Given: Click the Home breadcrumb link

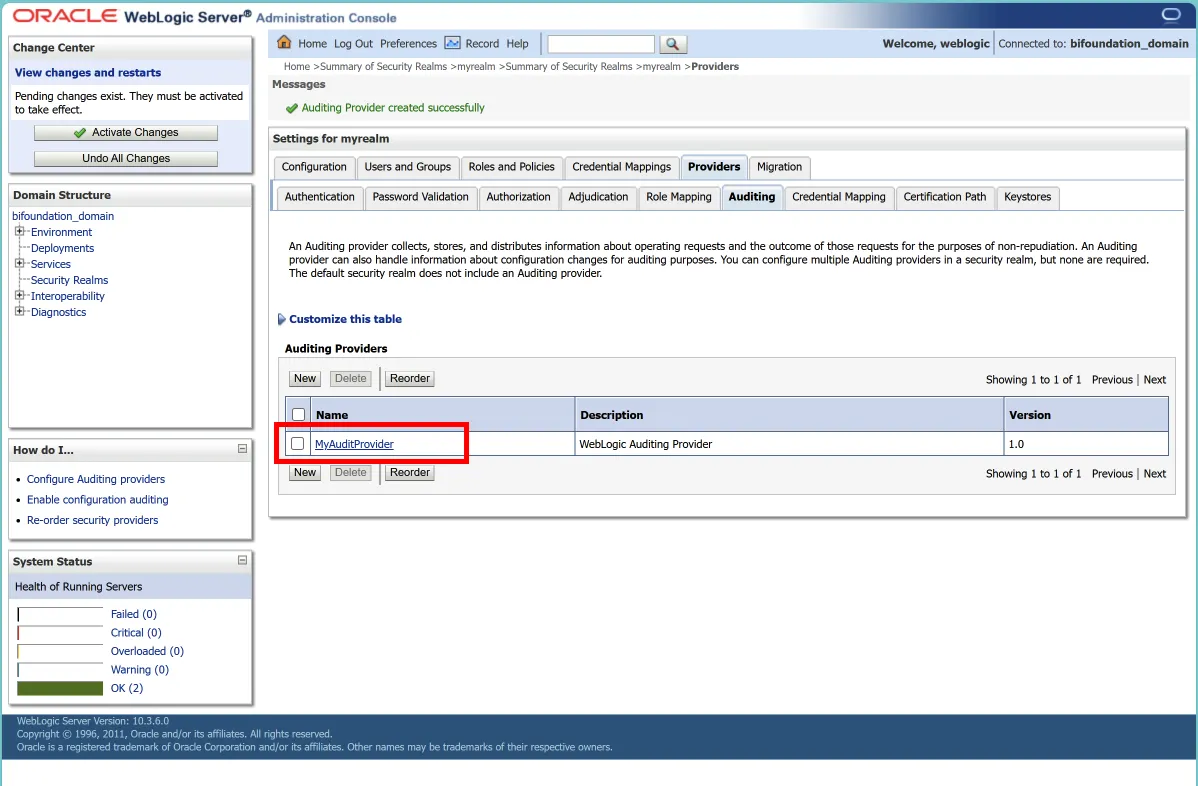Looking at the screenshot, I should pyautogui.click(x=296, y=66).
